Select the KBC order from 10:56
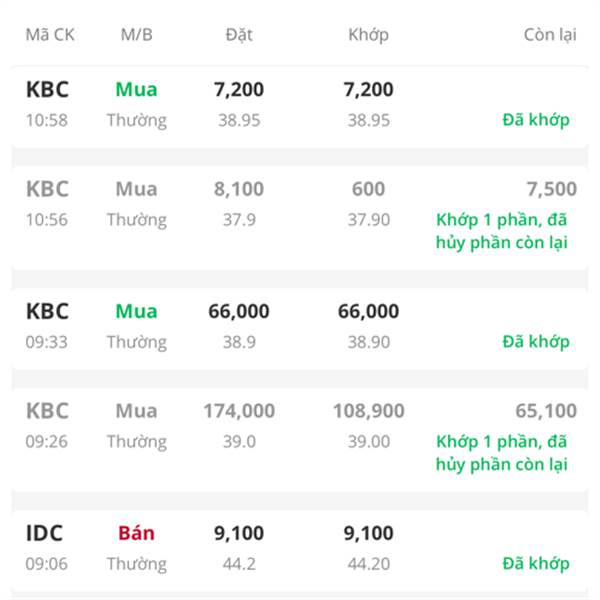This screenshot has height=600, width=600. (x=300, y=217)
